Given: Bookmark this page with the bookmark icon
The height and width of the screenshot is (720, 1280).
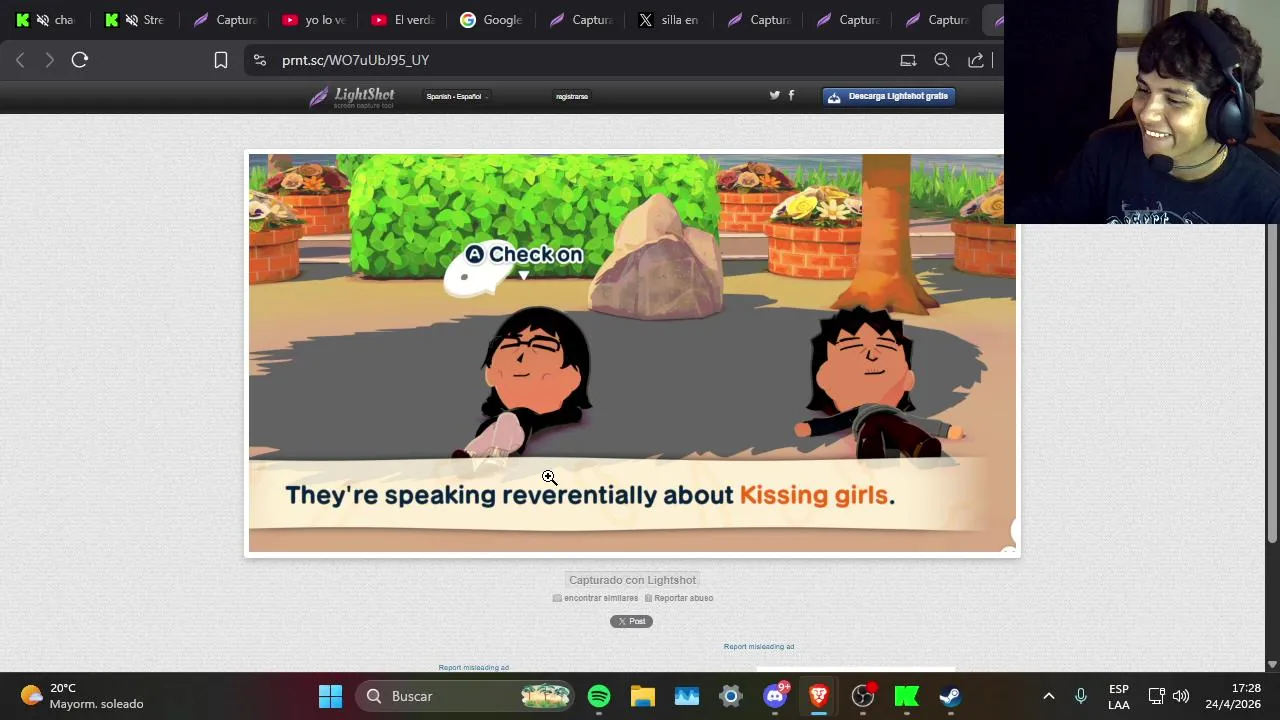Looking at the screenshot, I should click(x=221, y=60).
